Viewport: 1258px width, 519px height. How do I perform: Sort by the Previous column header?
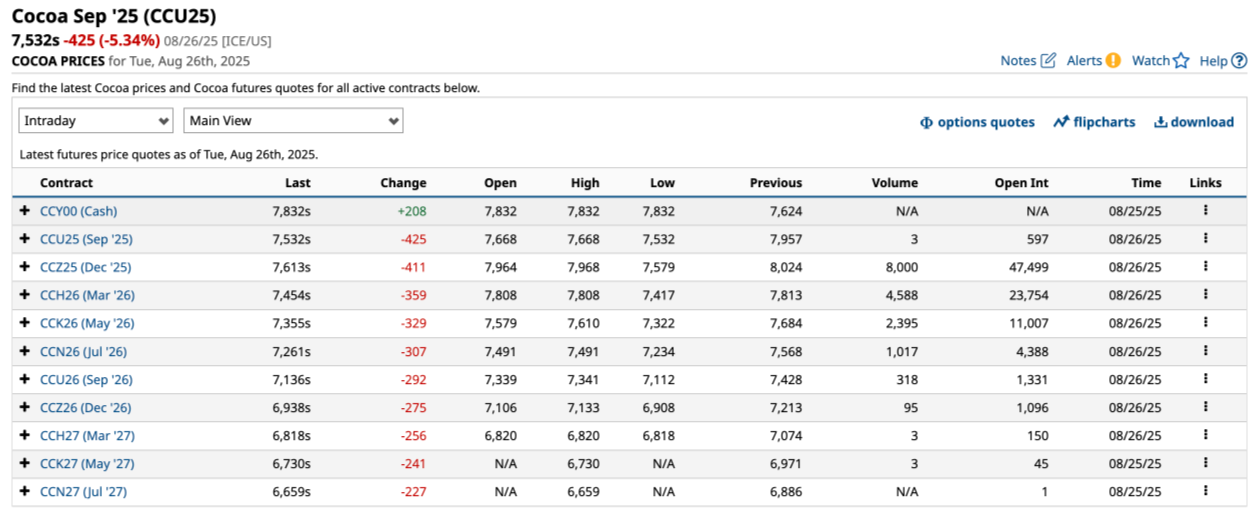(x=776, y=183)
